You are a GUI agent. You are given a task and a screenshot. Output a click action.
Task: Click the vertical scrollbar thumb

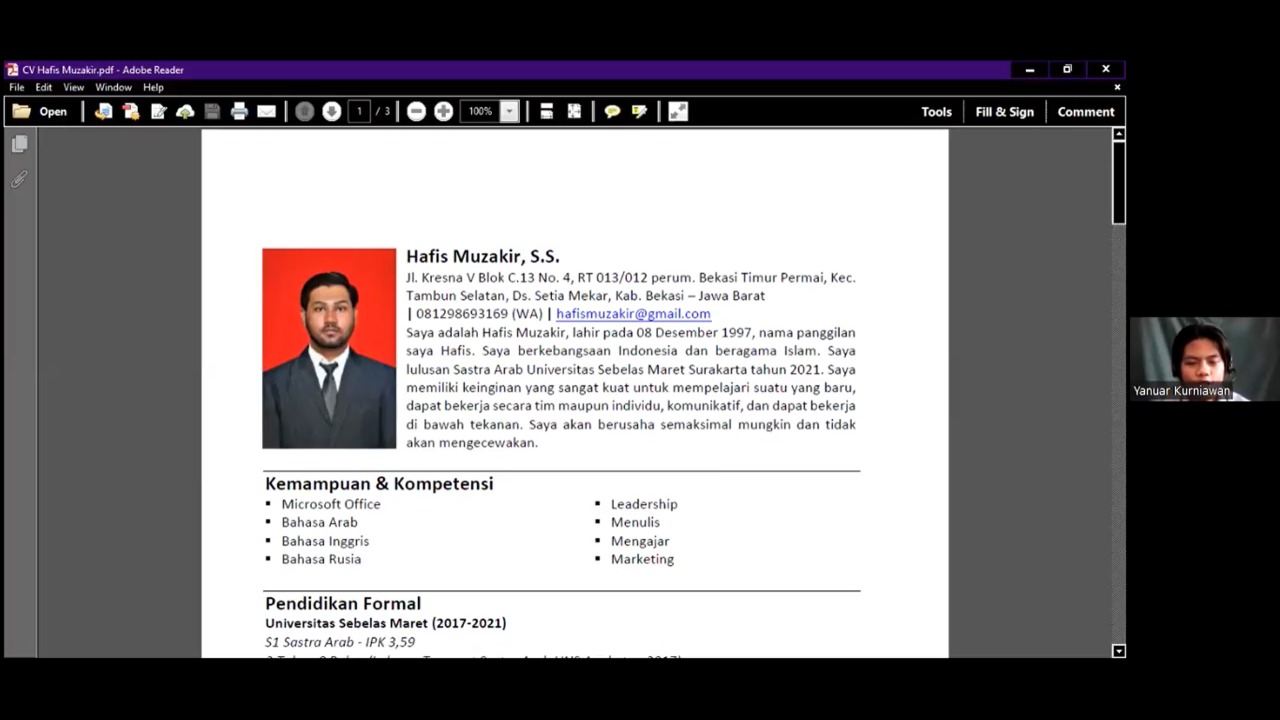[x=1118, y=182]
